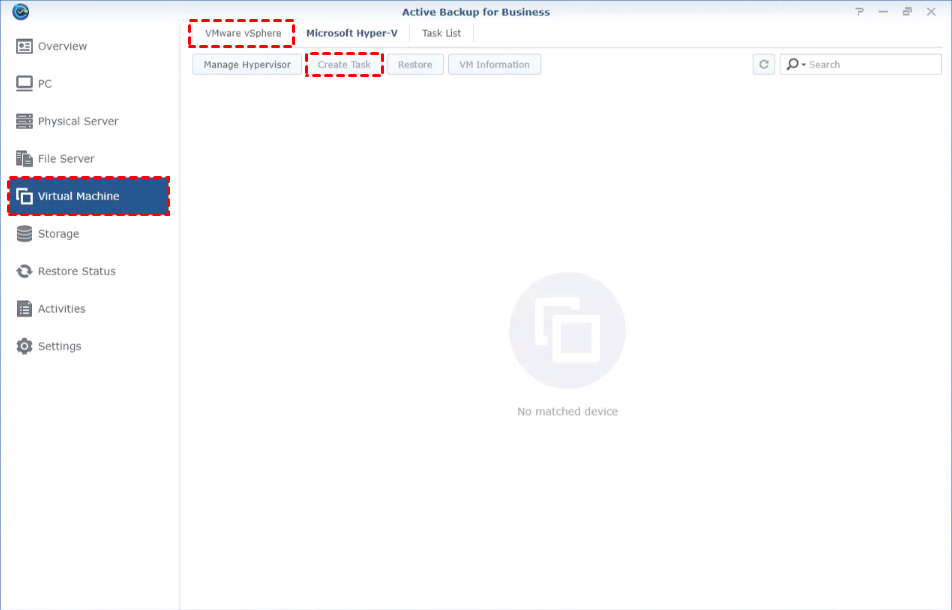Open search filter dropdown at magnifier icon
Screen dimensions: 952x610
coord(796,64)
